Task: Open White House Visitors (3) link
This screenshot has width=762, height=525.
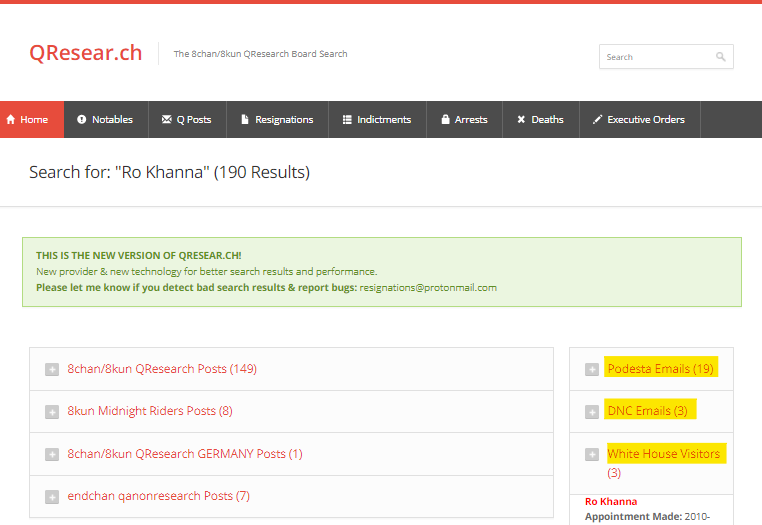Action: coord(663,463)
